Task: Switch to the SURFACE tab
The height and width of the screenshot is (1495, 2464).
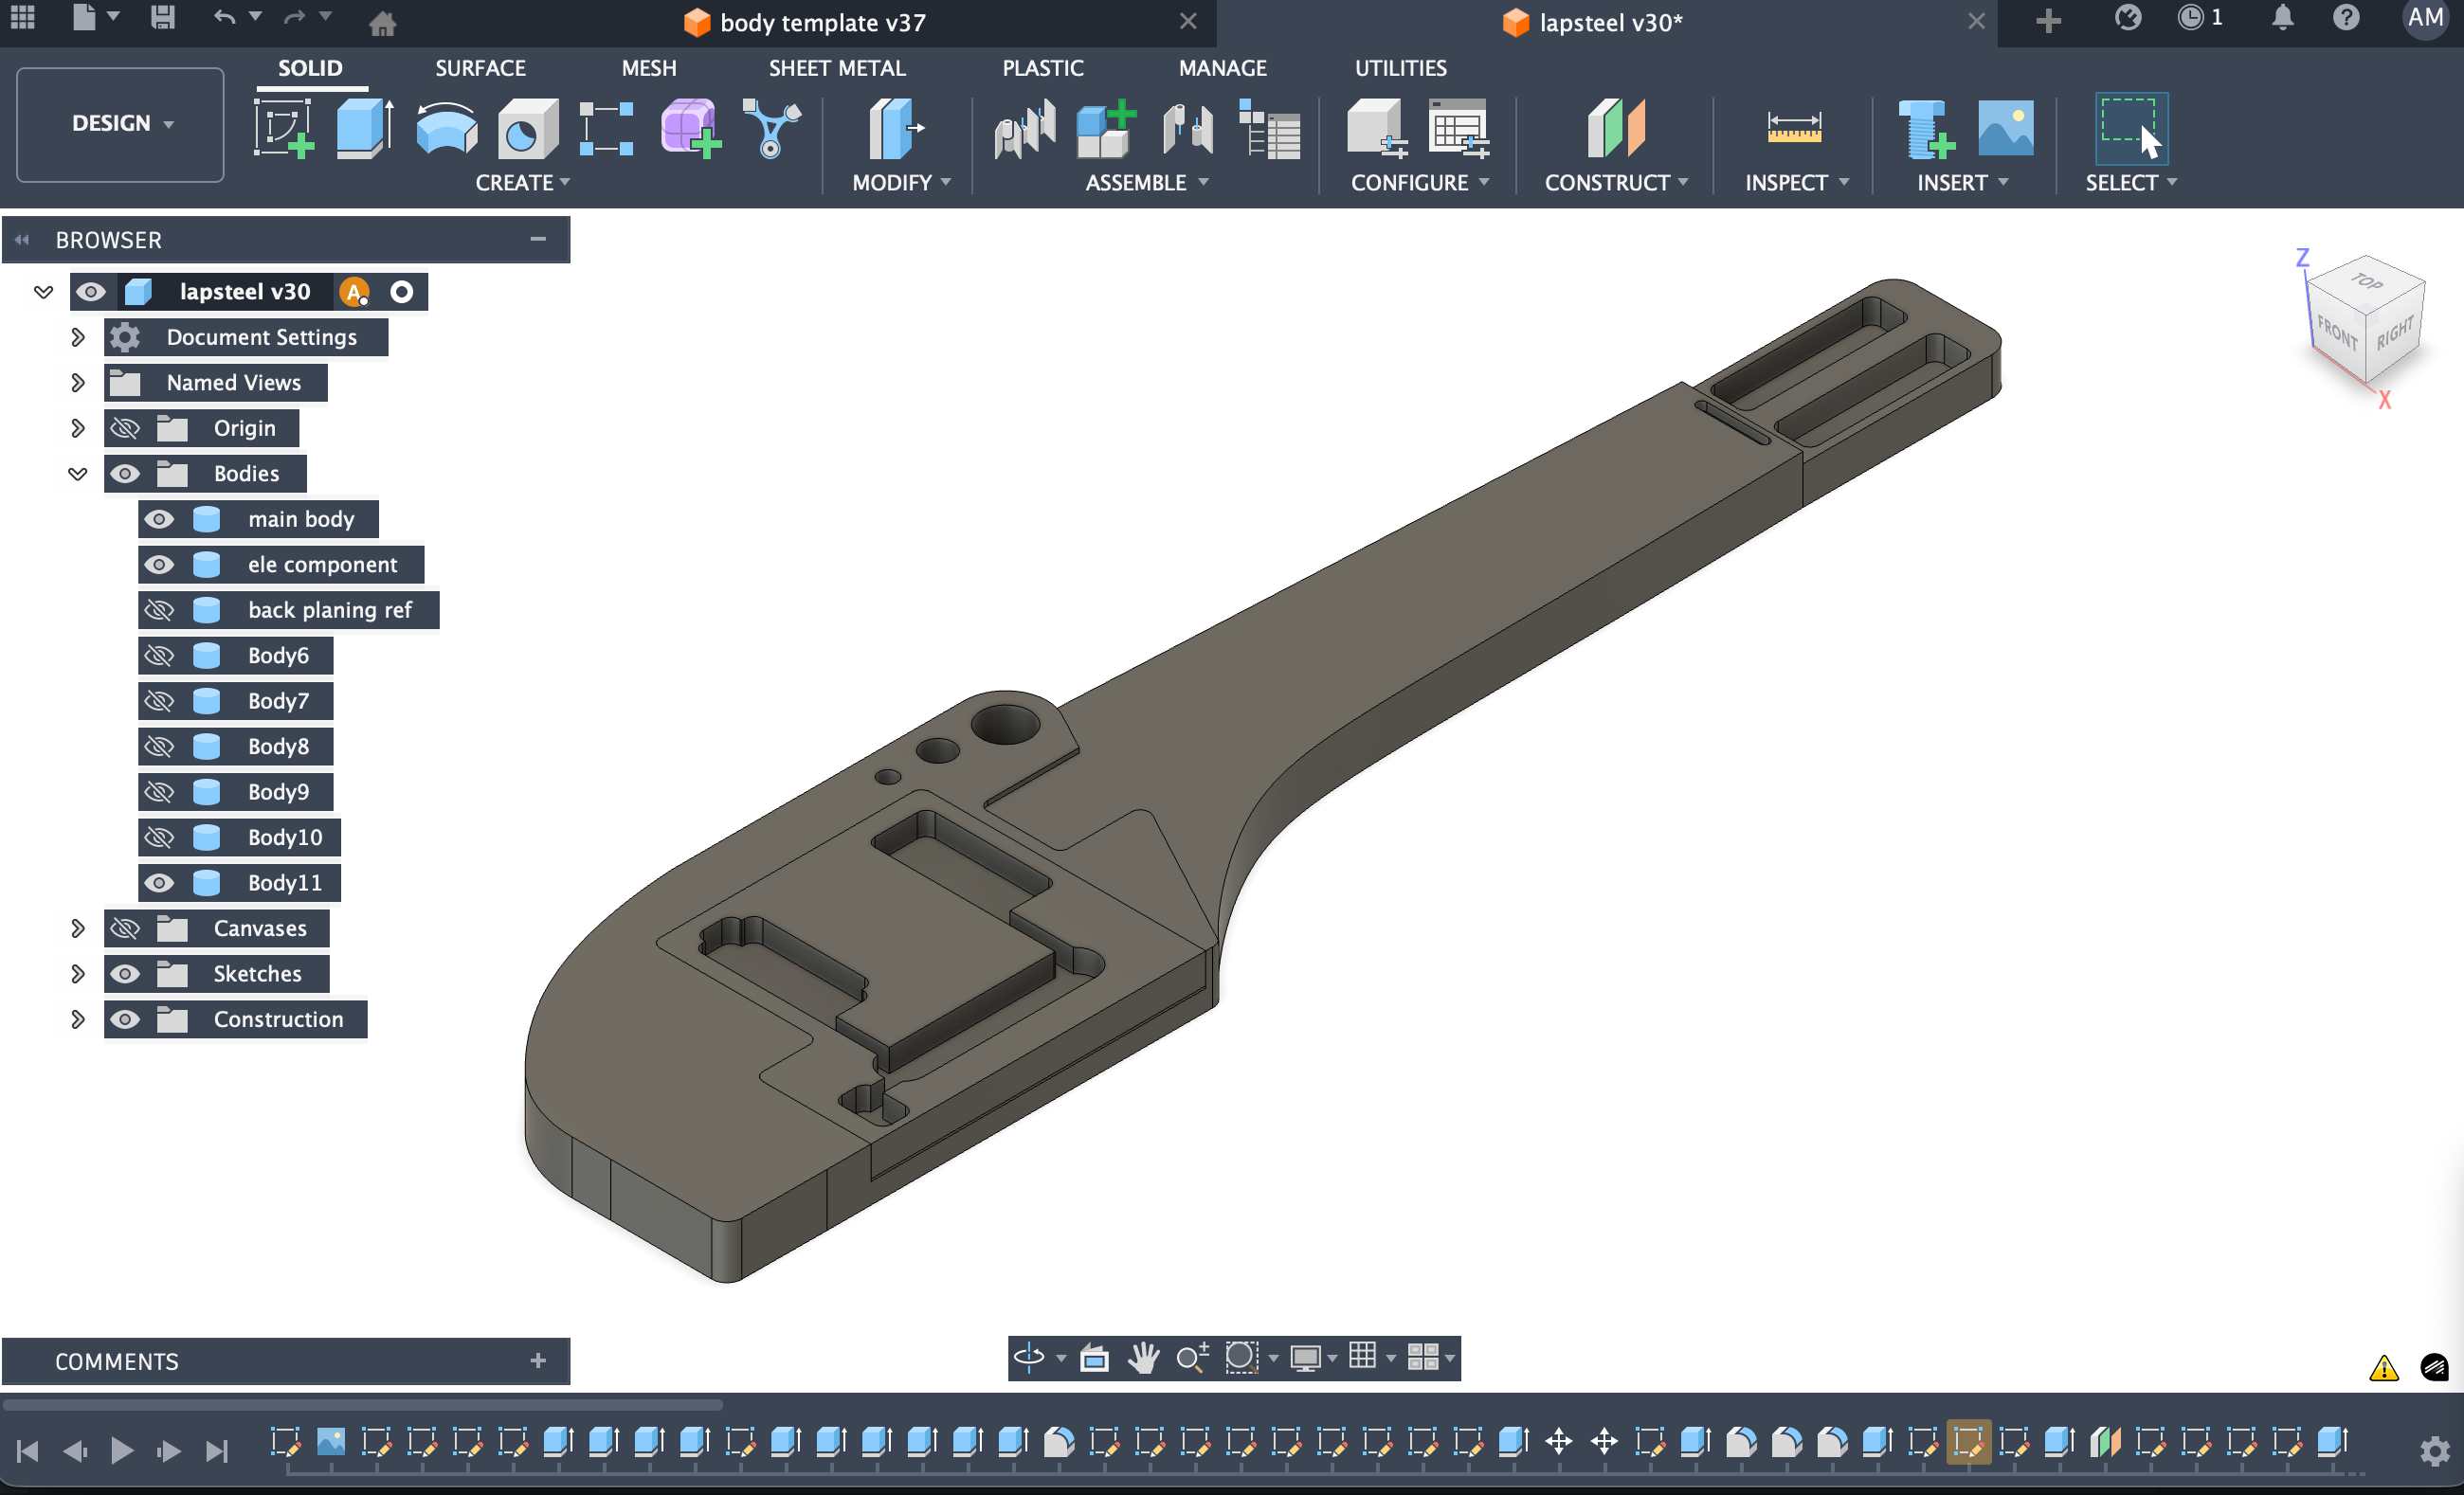Action: pos(480,68)
